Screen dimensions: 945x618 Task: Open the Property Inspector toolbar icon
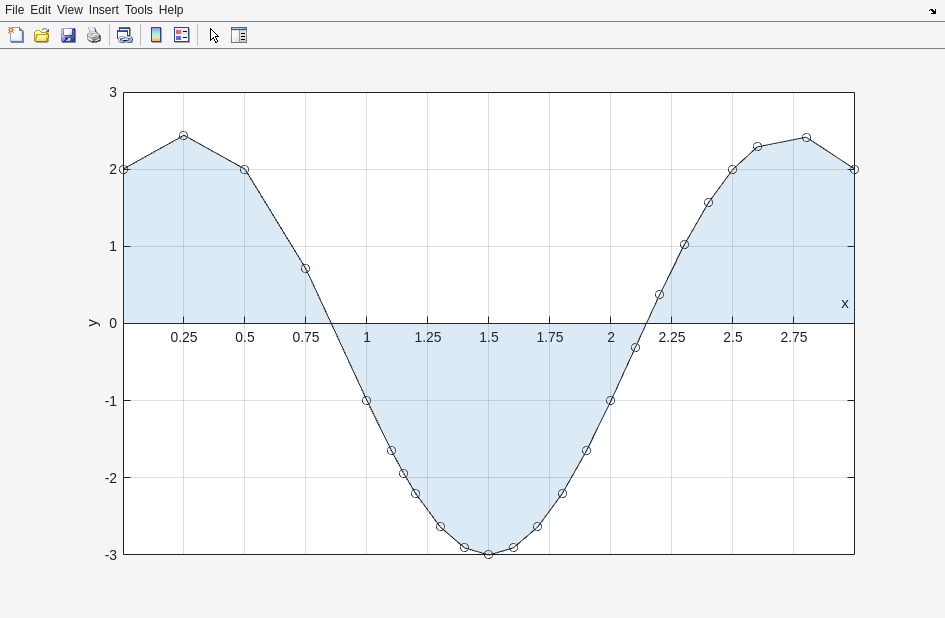(x=239, y=35)
